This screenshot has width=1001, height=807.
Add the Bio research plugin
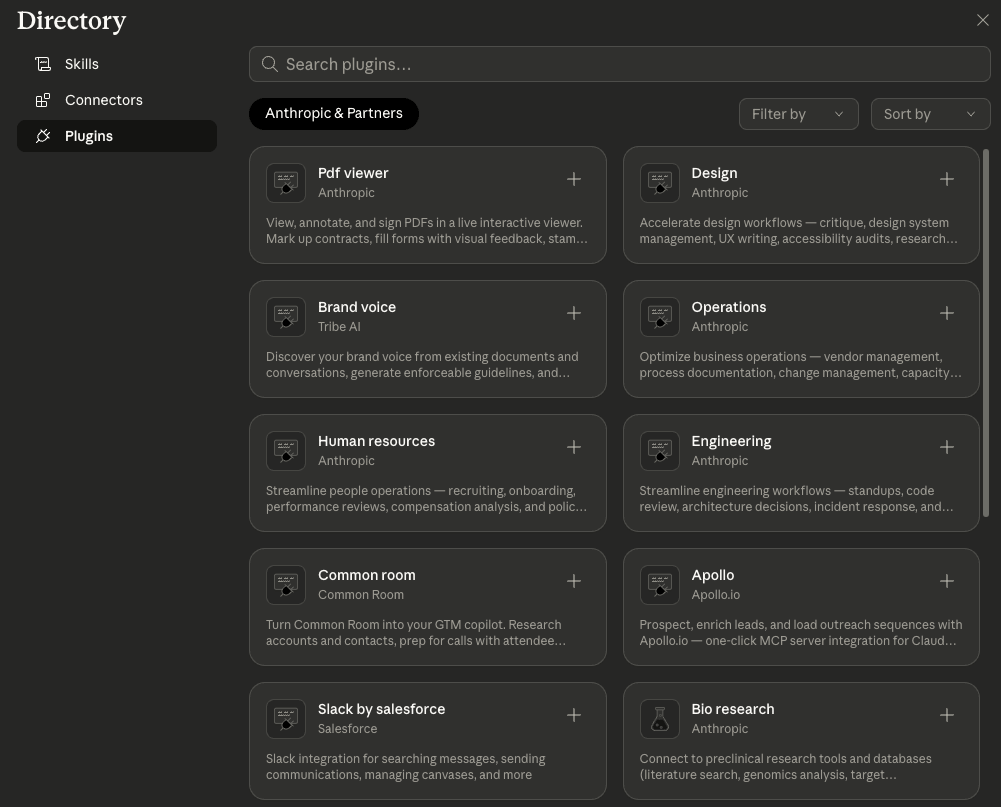click(947, 716)
